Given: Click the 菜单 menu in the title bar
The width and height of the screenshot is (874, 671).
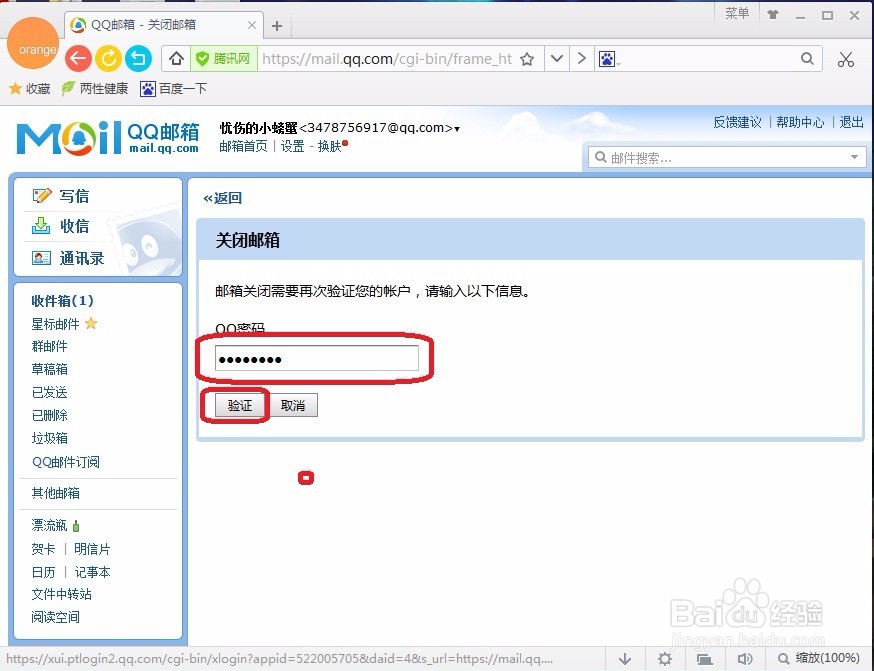Looking at the screenshot, I should (737, 12).
